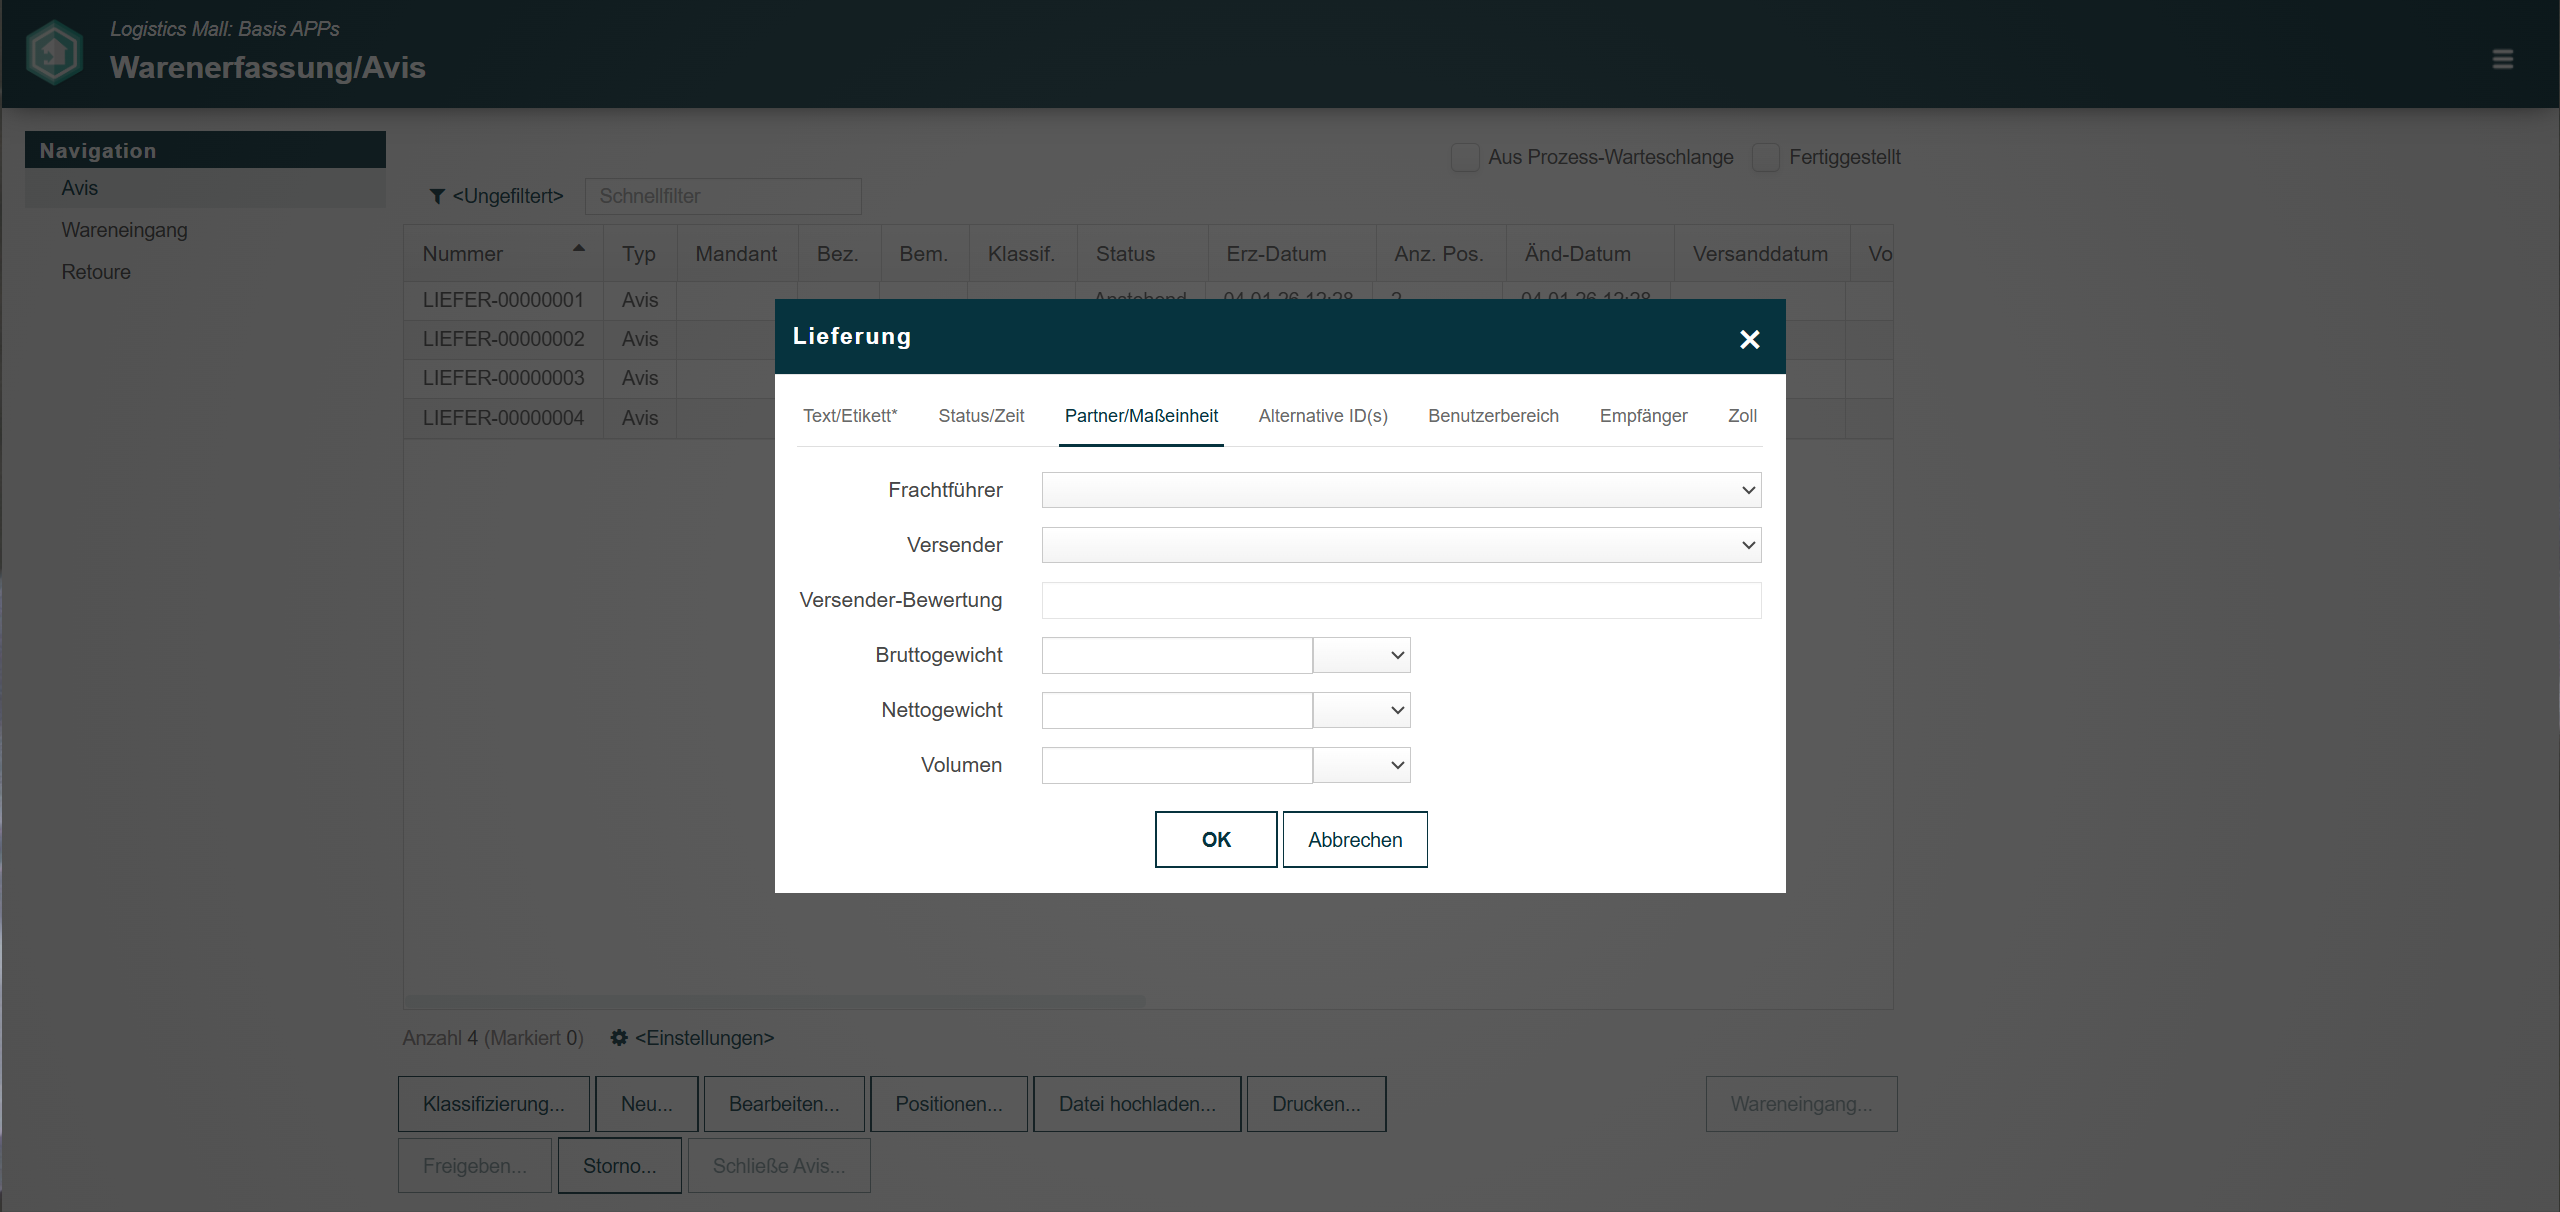The width and height of the screenshot is (2560, 1212).
Task: Close the Lieferung dialog with X
Action: tap(1749, 340)
